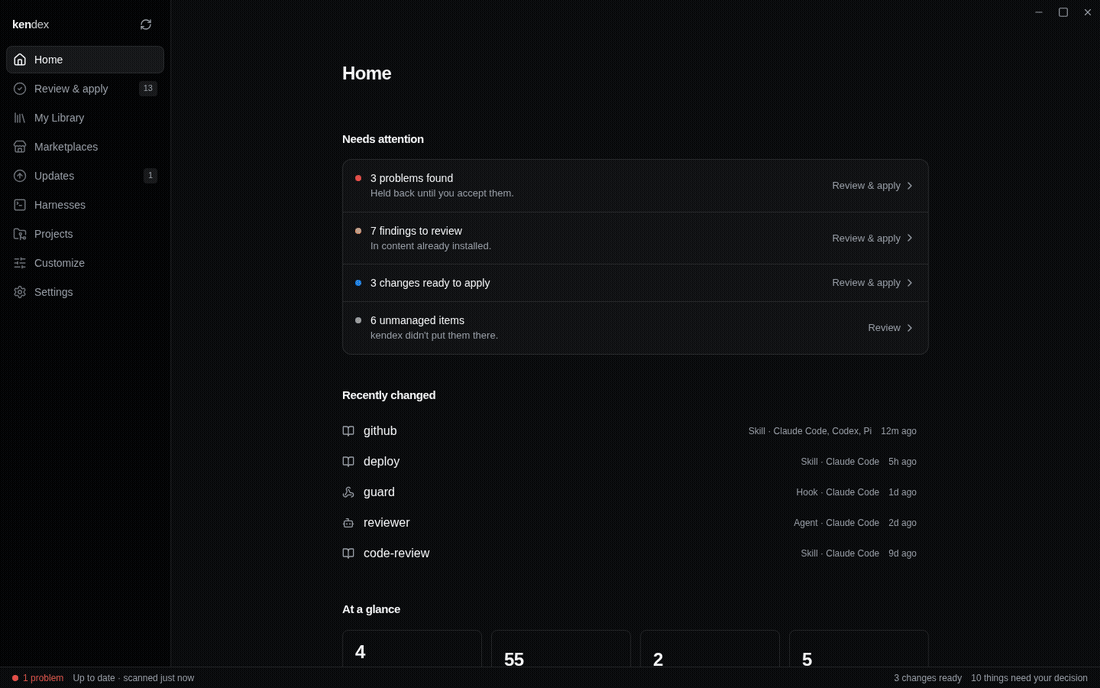Image resolution: width=1100 pixels, height=688 pixels.
Task: Click the red dot beside 3 problems found
Action: click(x=358, y=178)
